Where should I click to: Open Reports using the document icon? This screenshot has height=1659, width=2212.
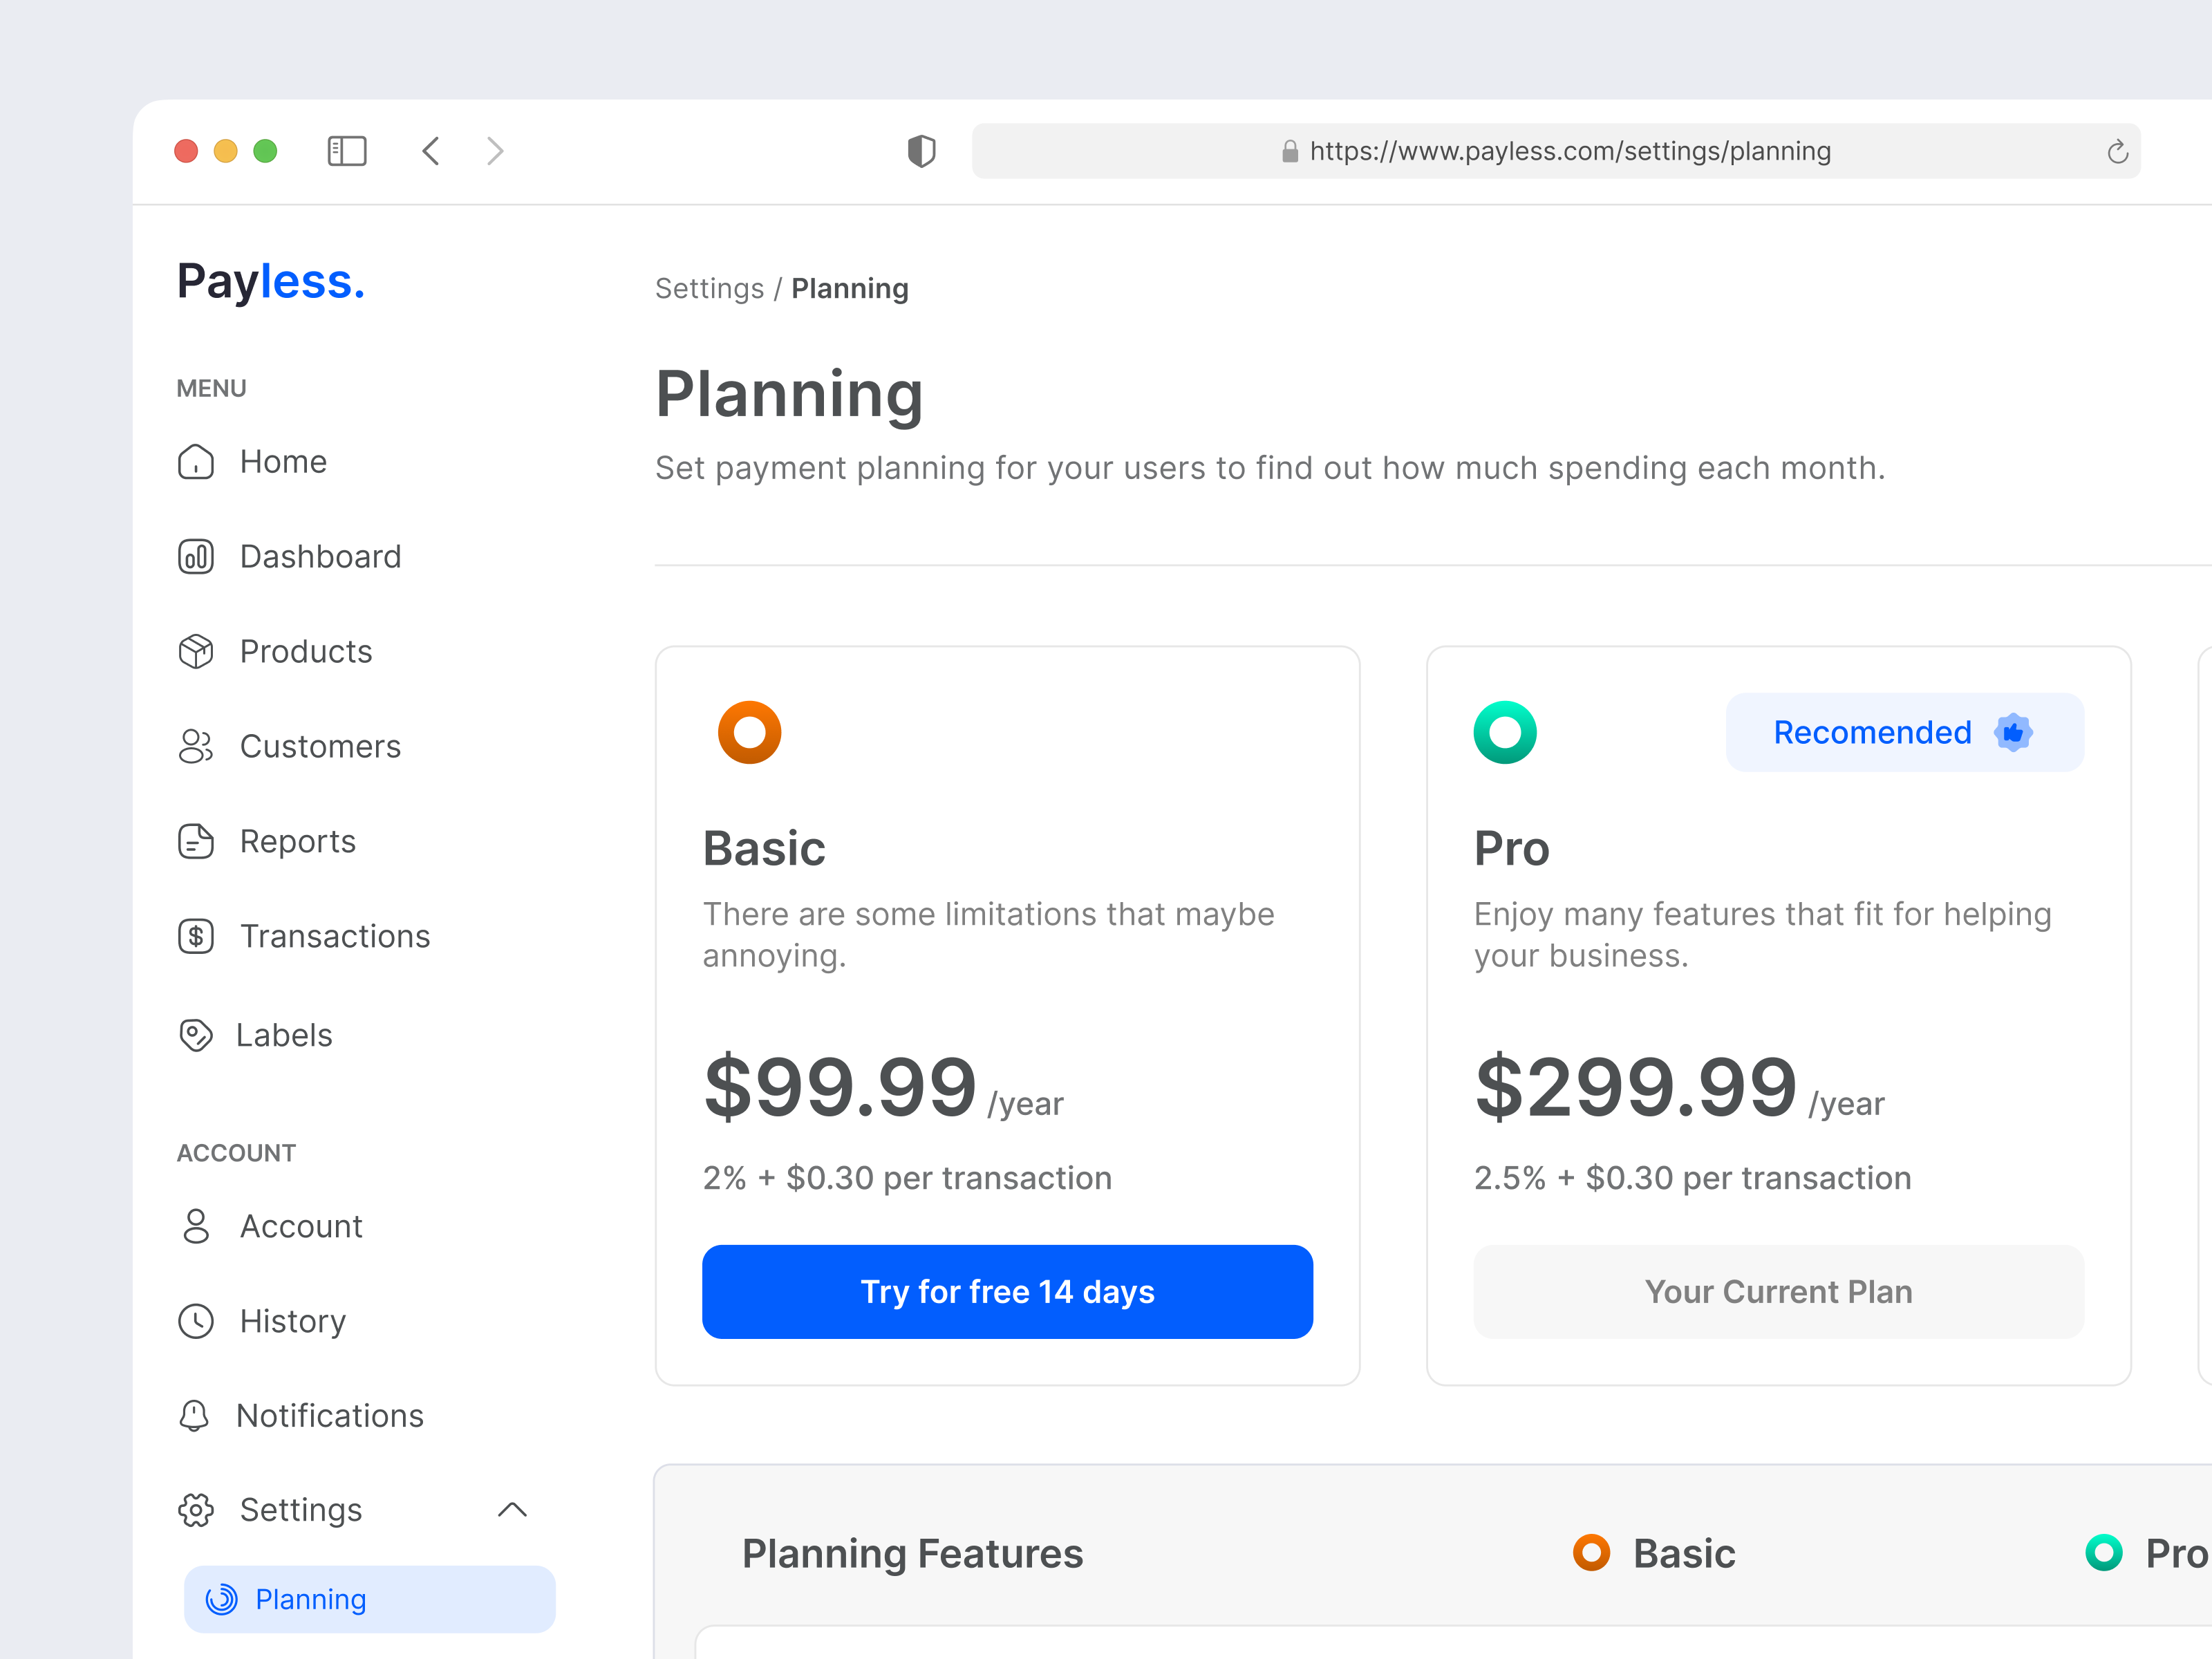pyautogui.click(x=196, y=841)
